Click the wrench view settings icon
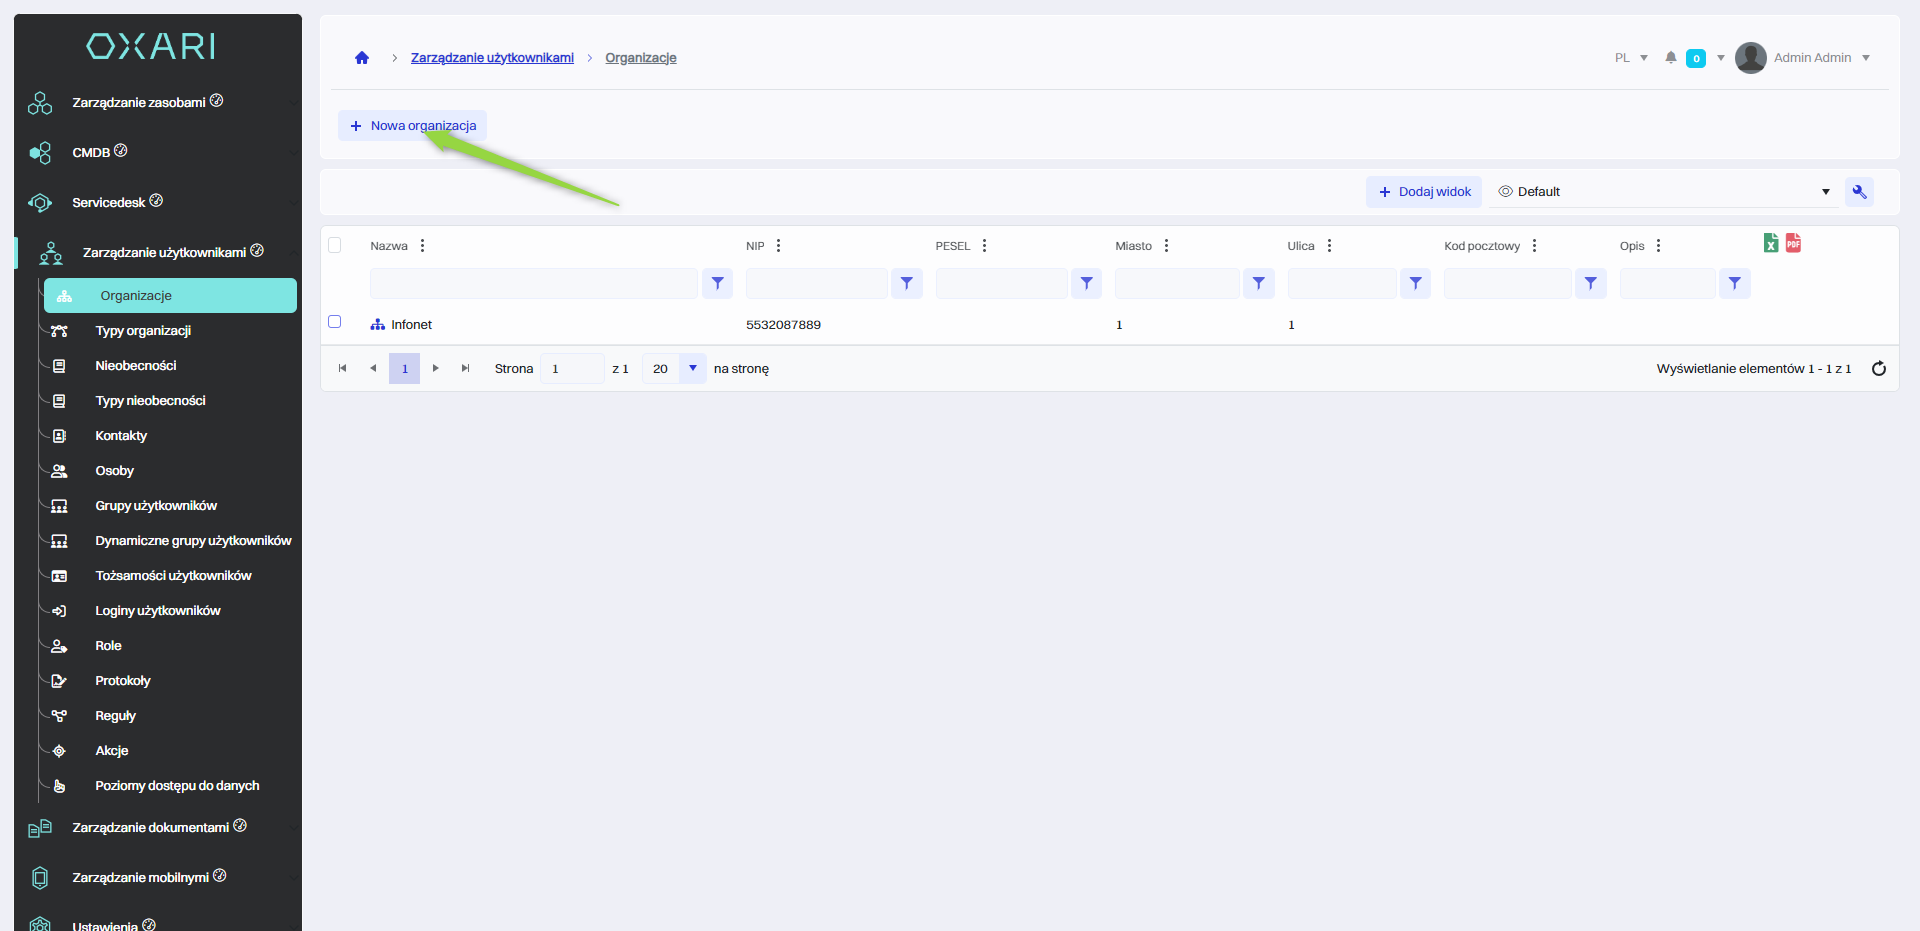The image size is (1920, 931). (1859, 192)
